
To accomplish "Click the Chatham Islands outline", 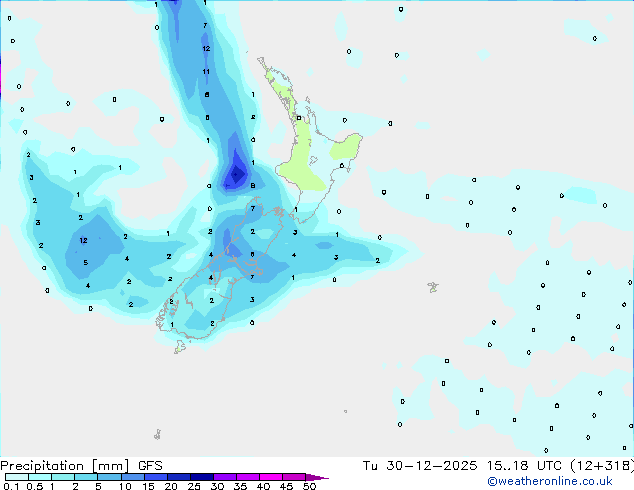I will (433, 287).
